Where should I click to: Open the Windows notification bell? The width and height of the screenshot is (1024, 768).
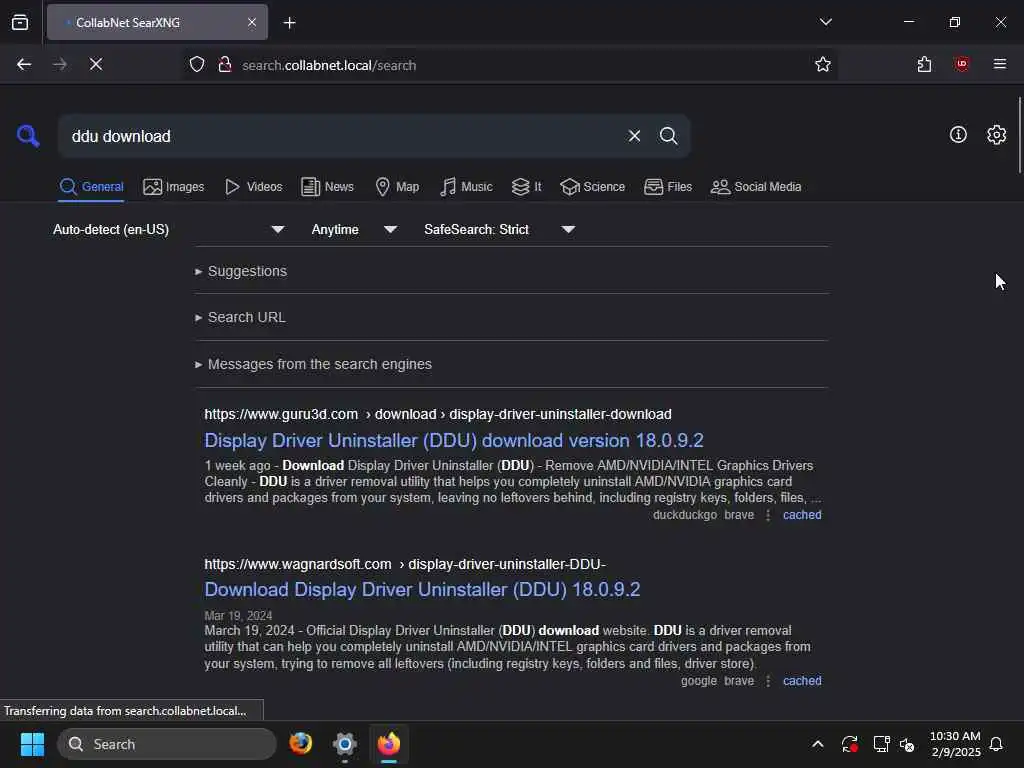point(996,744)
